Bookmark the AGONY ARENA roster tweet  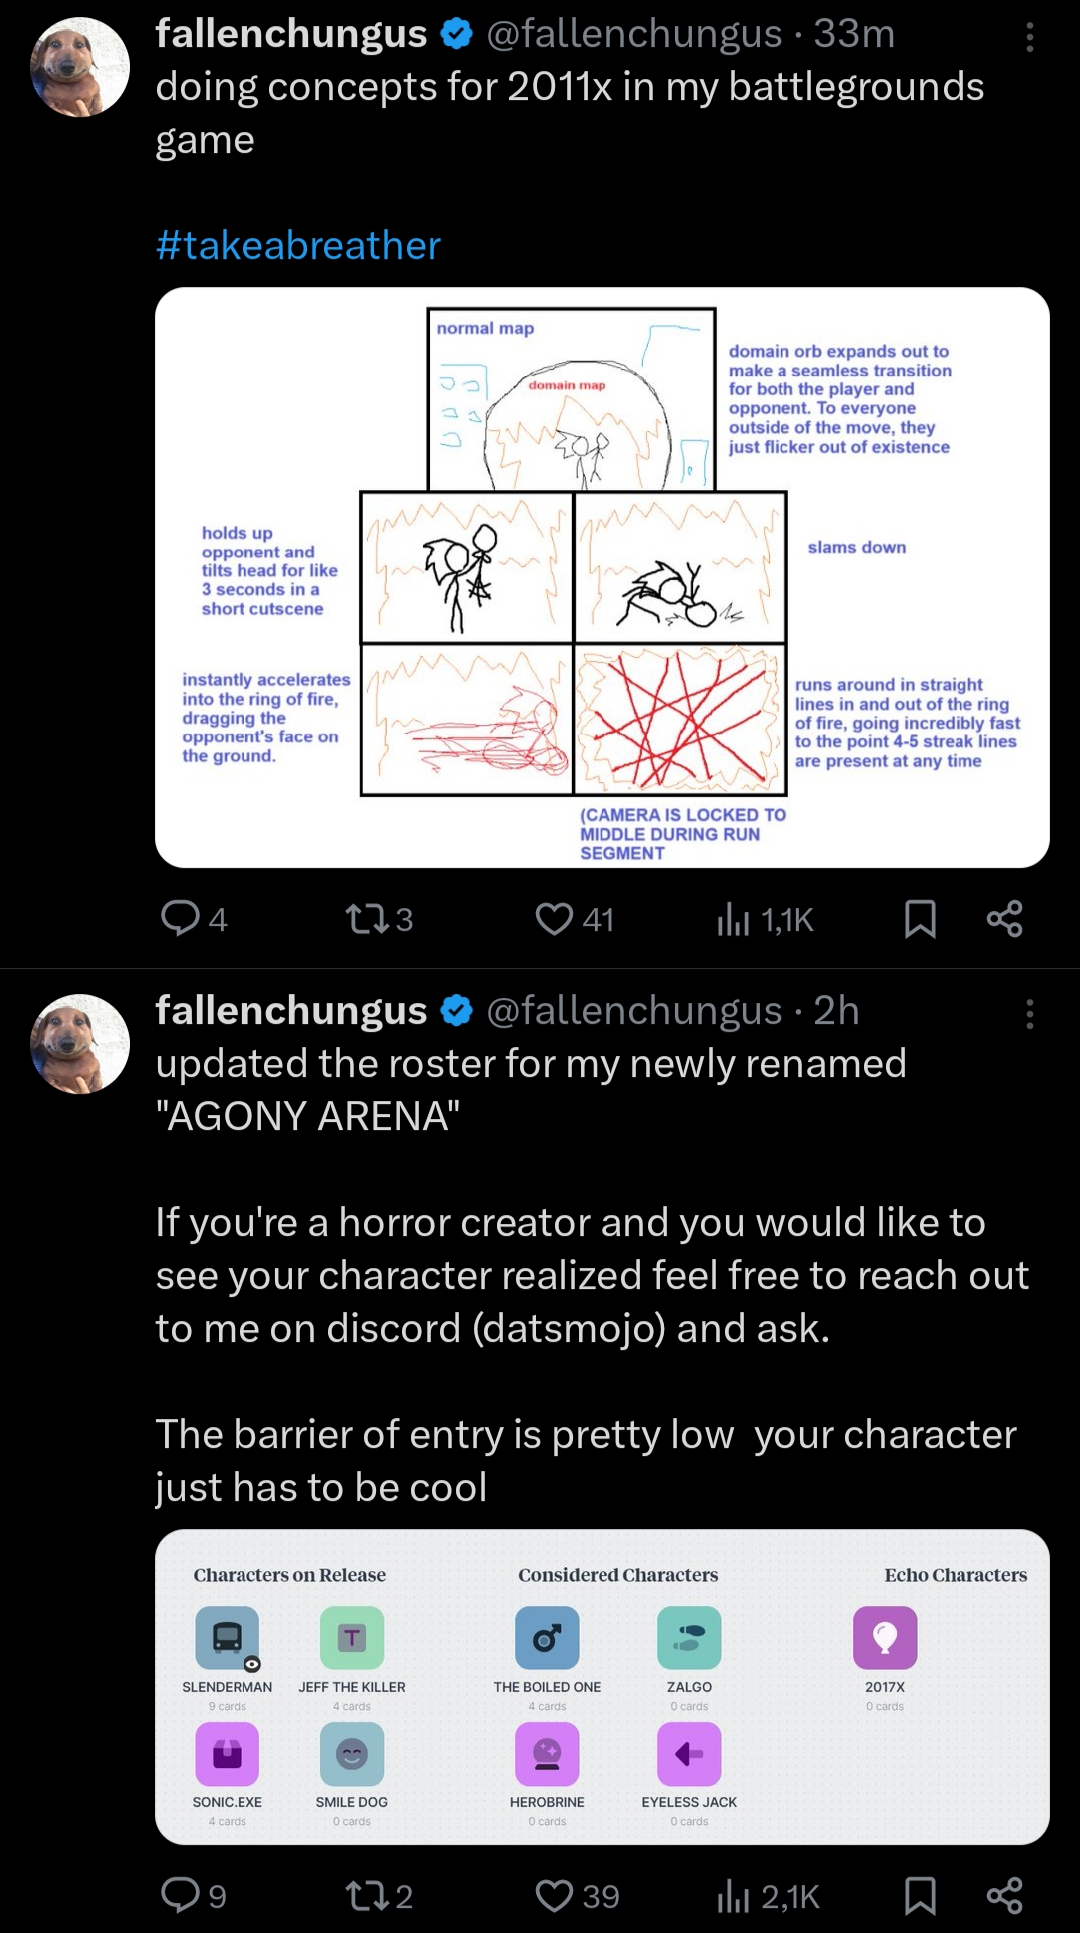point(920,1895)
